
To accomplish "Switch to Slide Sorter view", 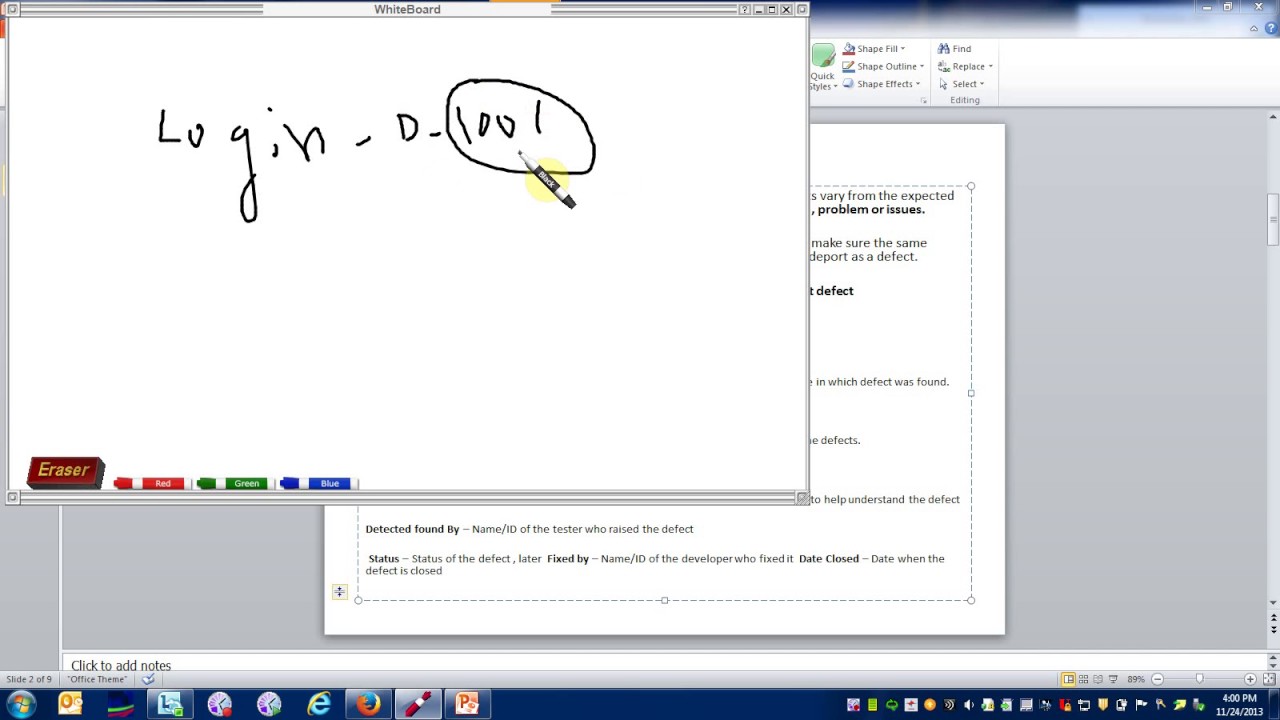I will click(x=1083, y=680).
